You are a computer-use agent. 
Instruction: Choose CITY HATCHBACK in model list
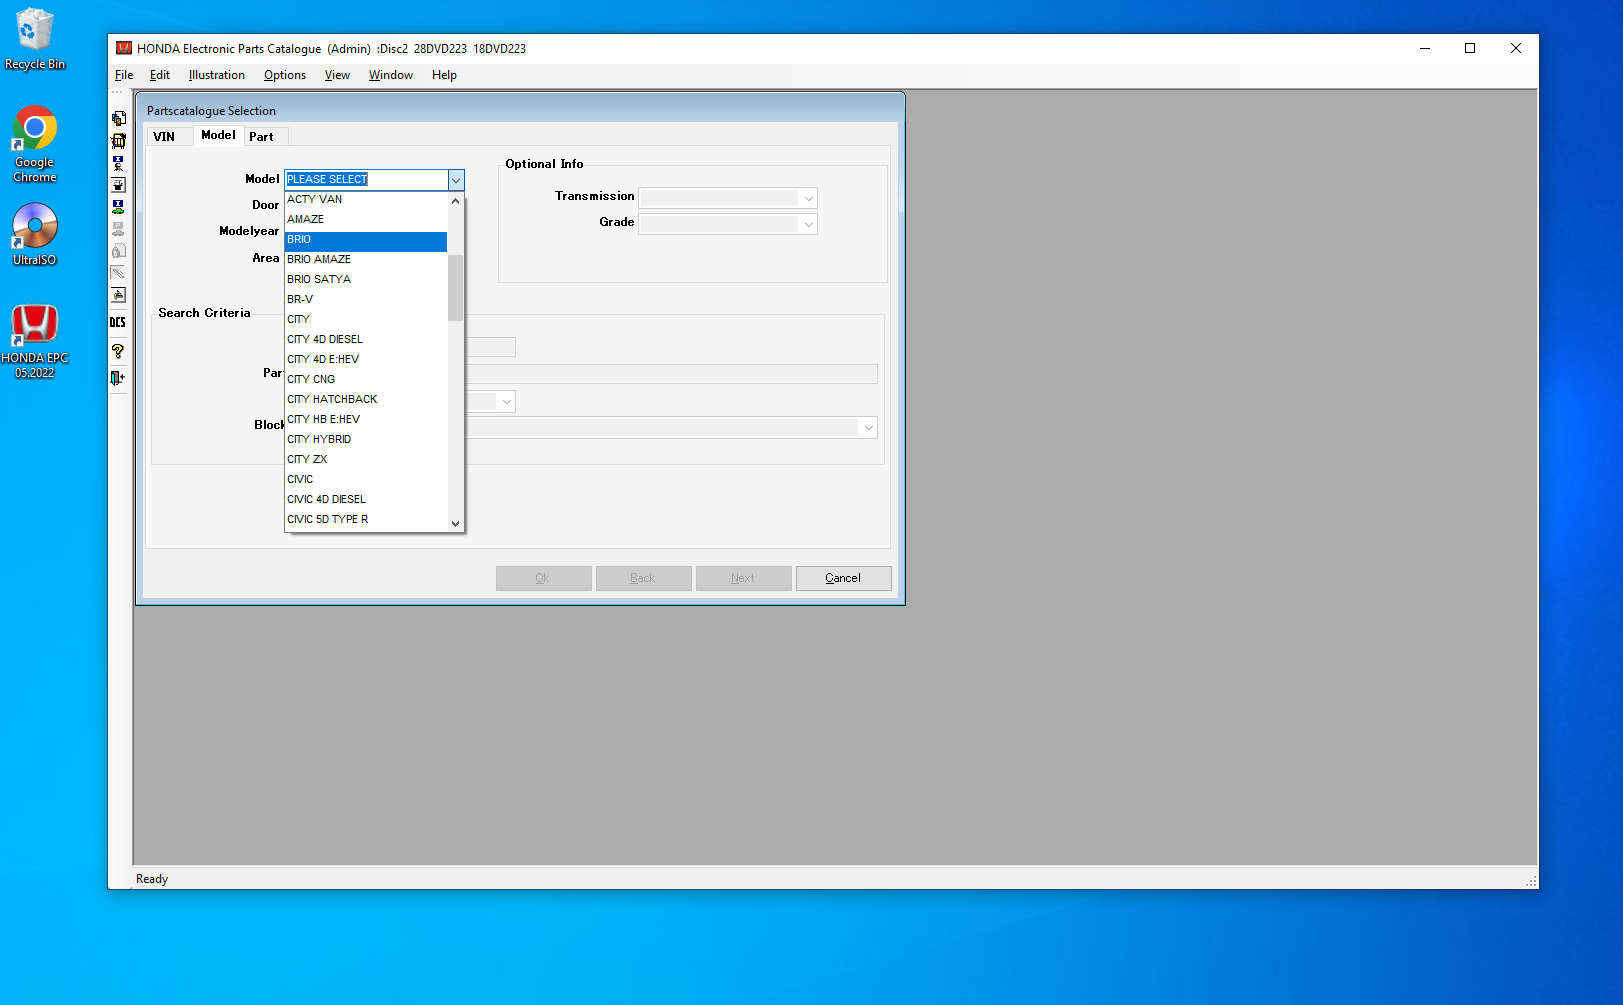pyautogui.click(x=332, y=399)
